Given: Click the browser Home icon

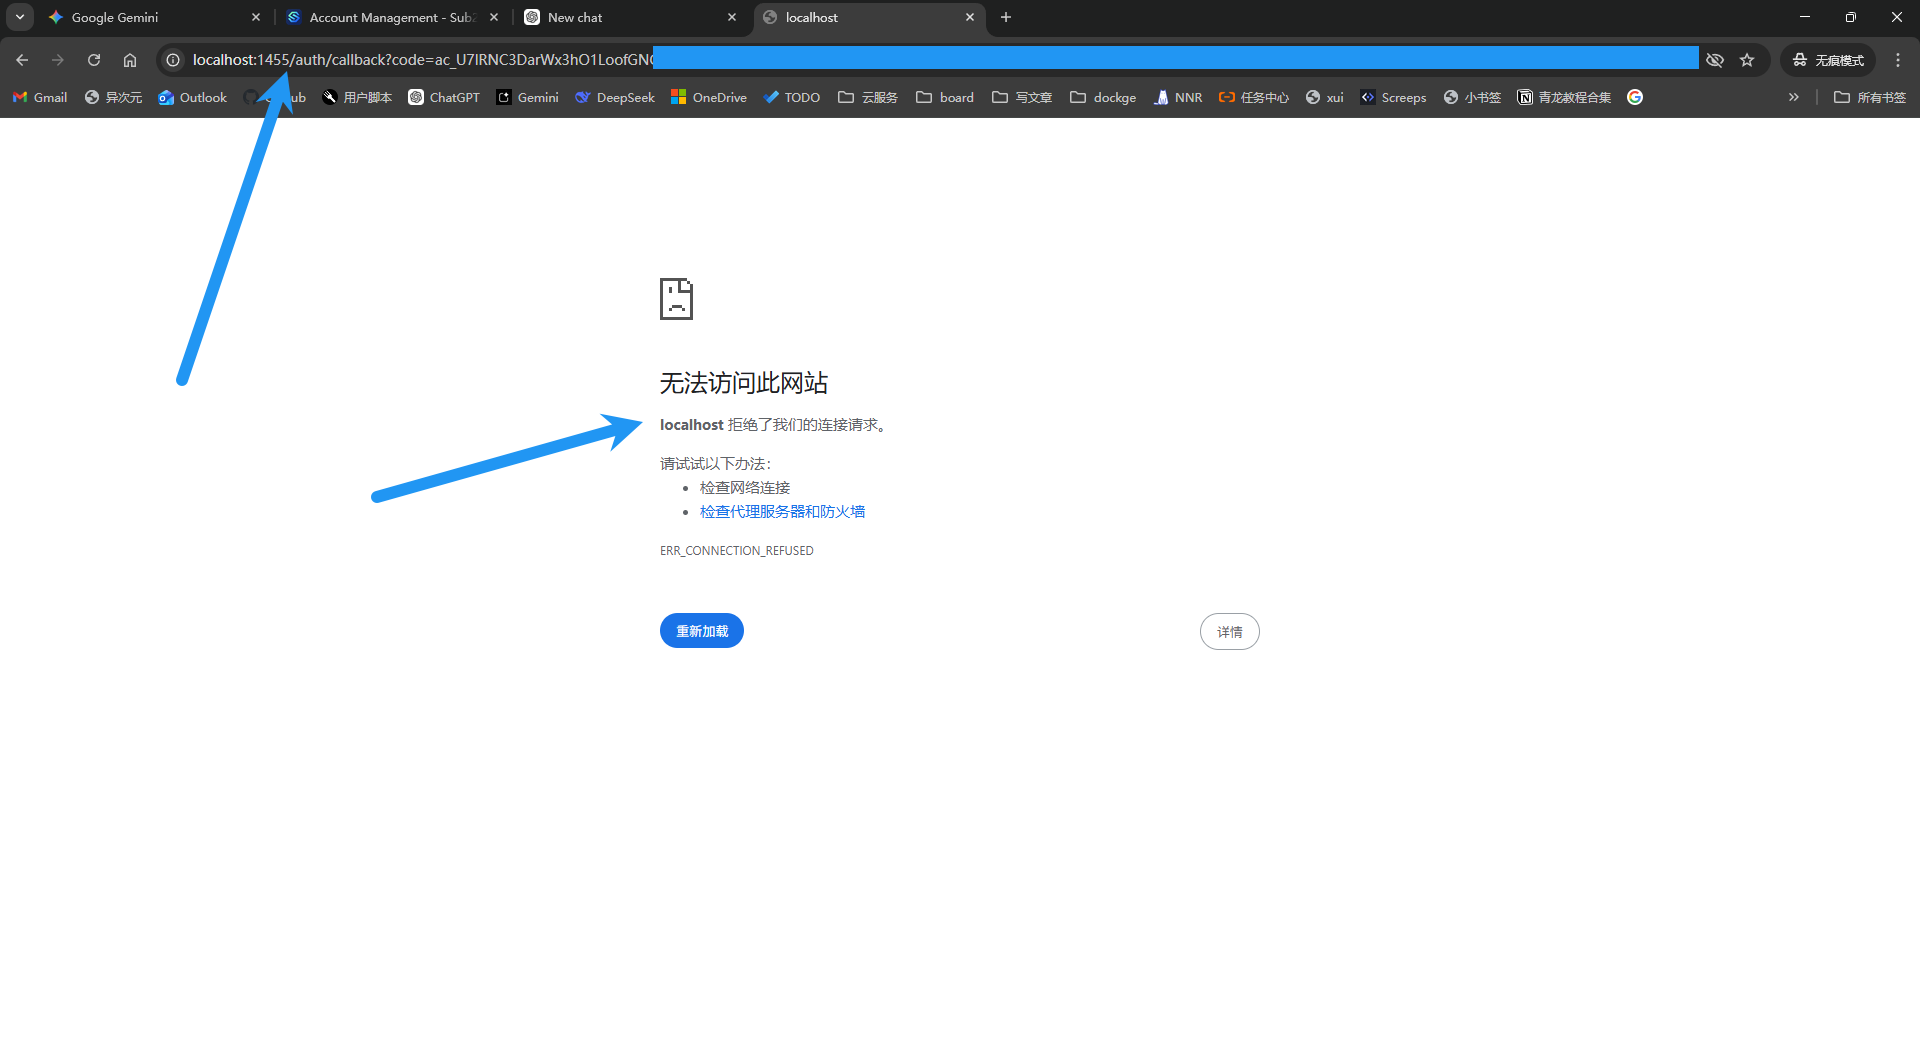Looking at the screenshot, I should pyautogui.click(x=129, y=60).
